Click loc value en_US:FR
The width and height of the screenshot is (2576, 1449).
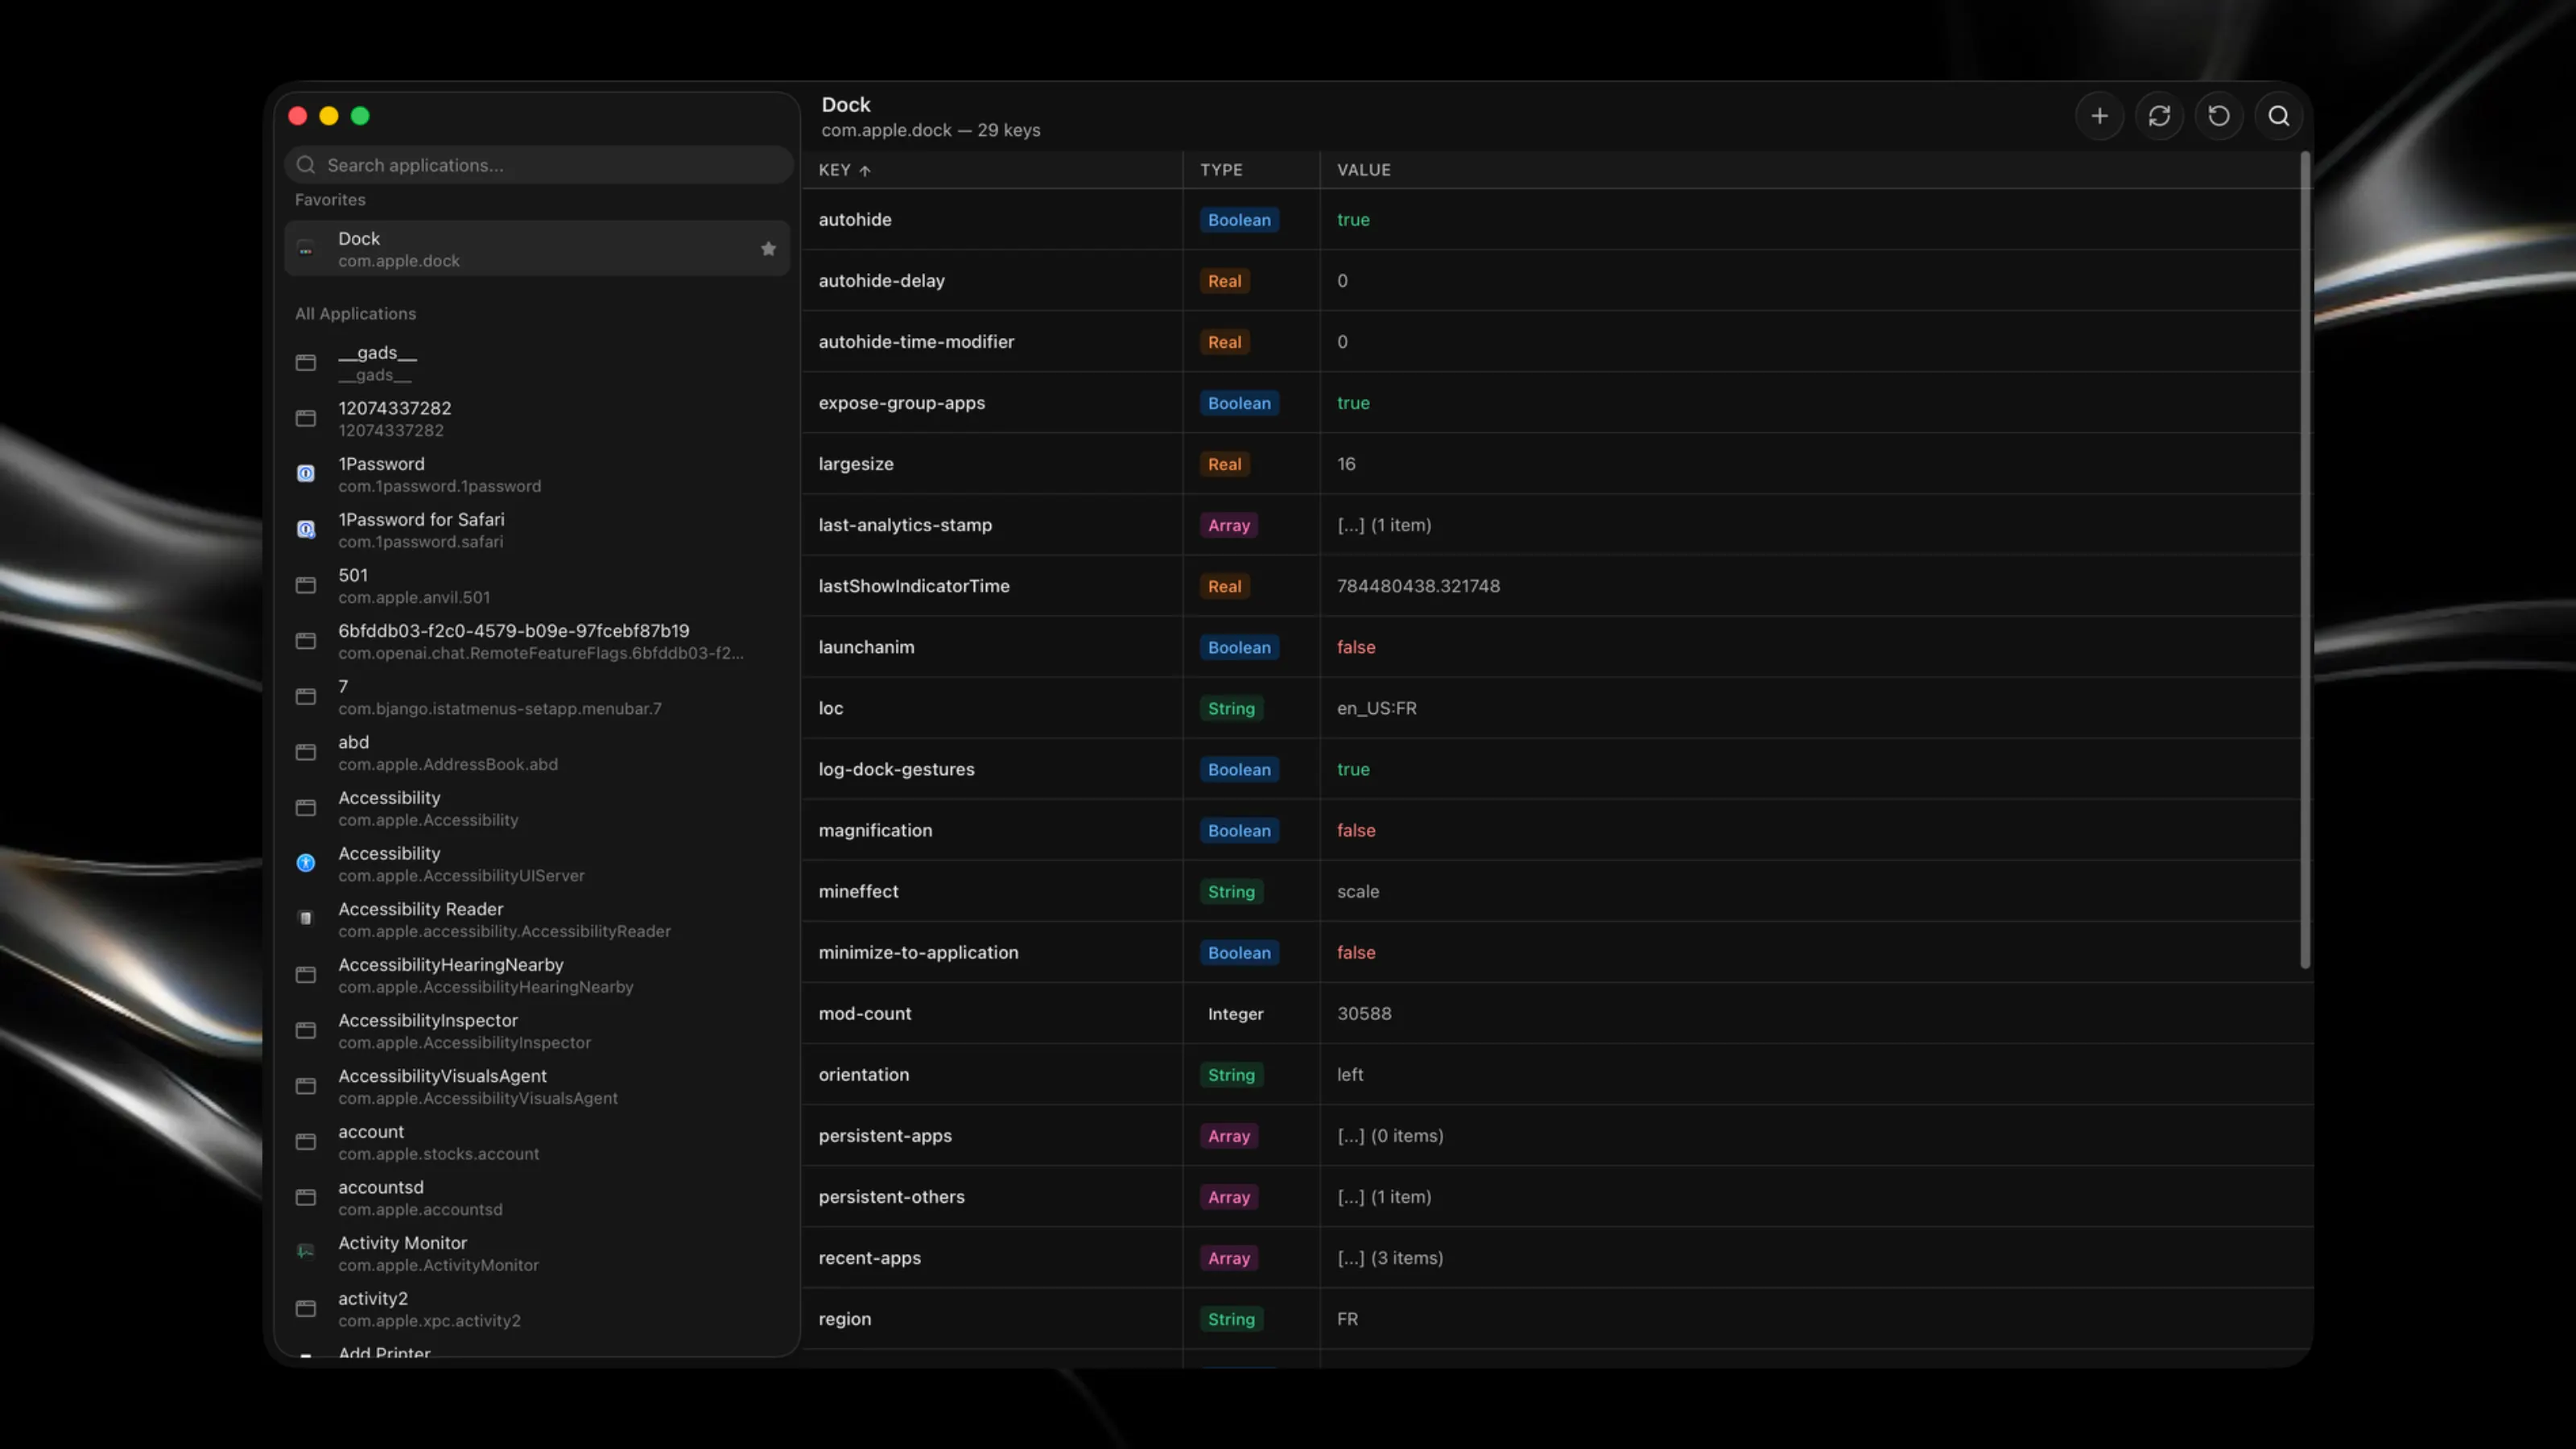pos(1376,708)
